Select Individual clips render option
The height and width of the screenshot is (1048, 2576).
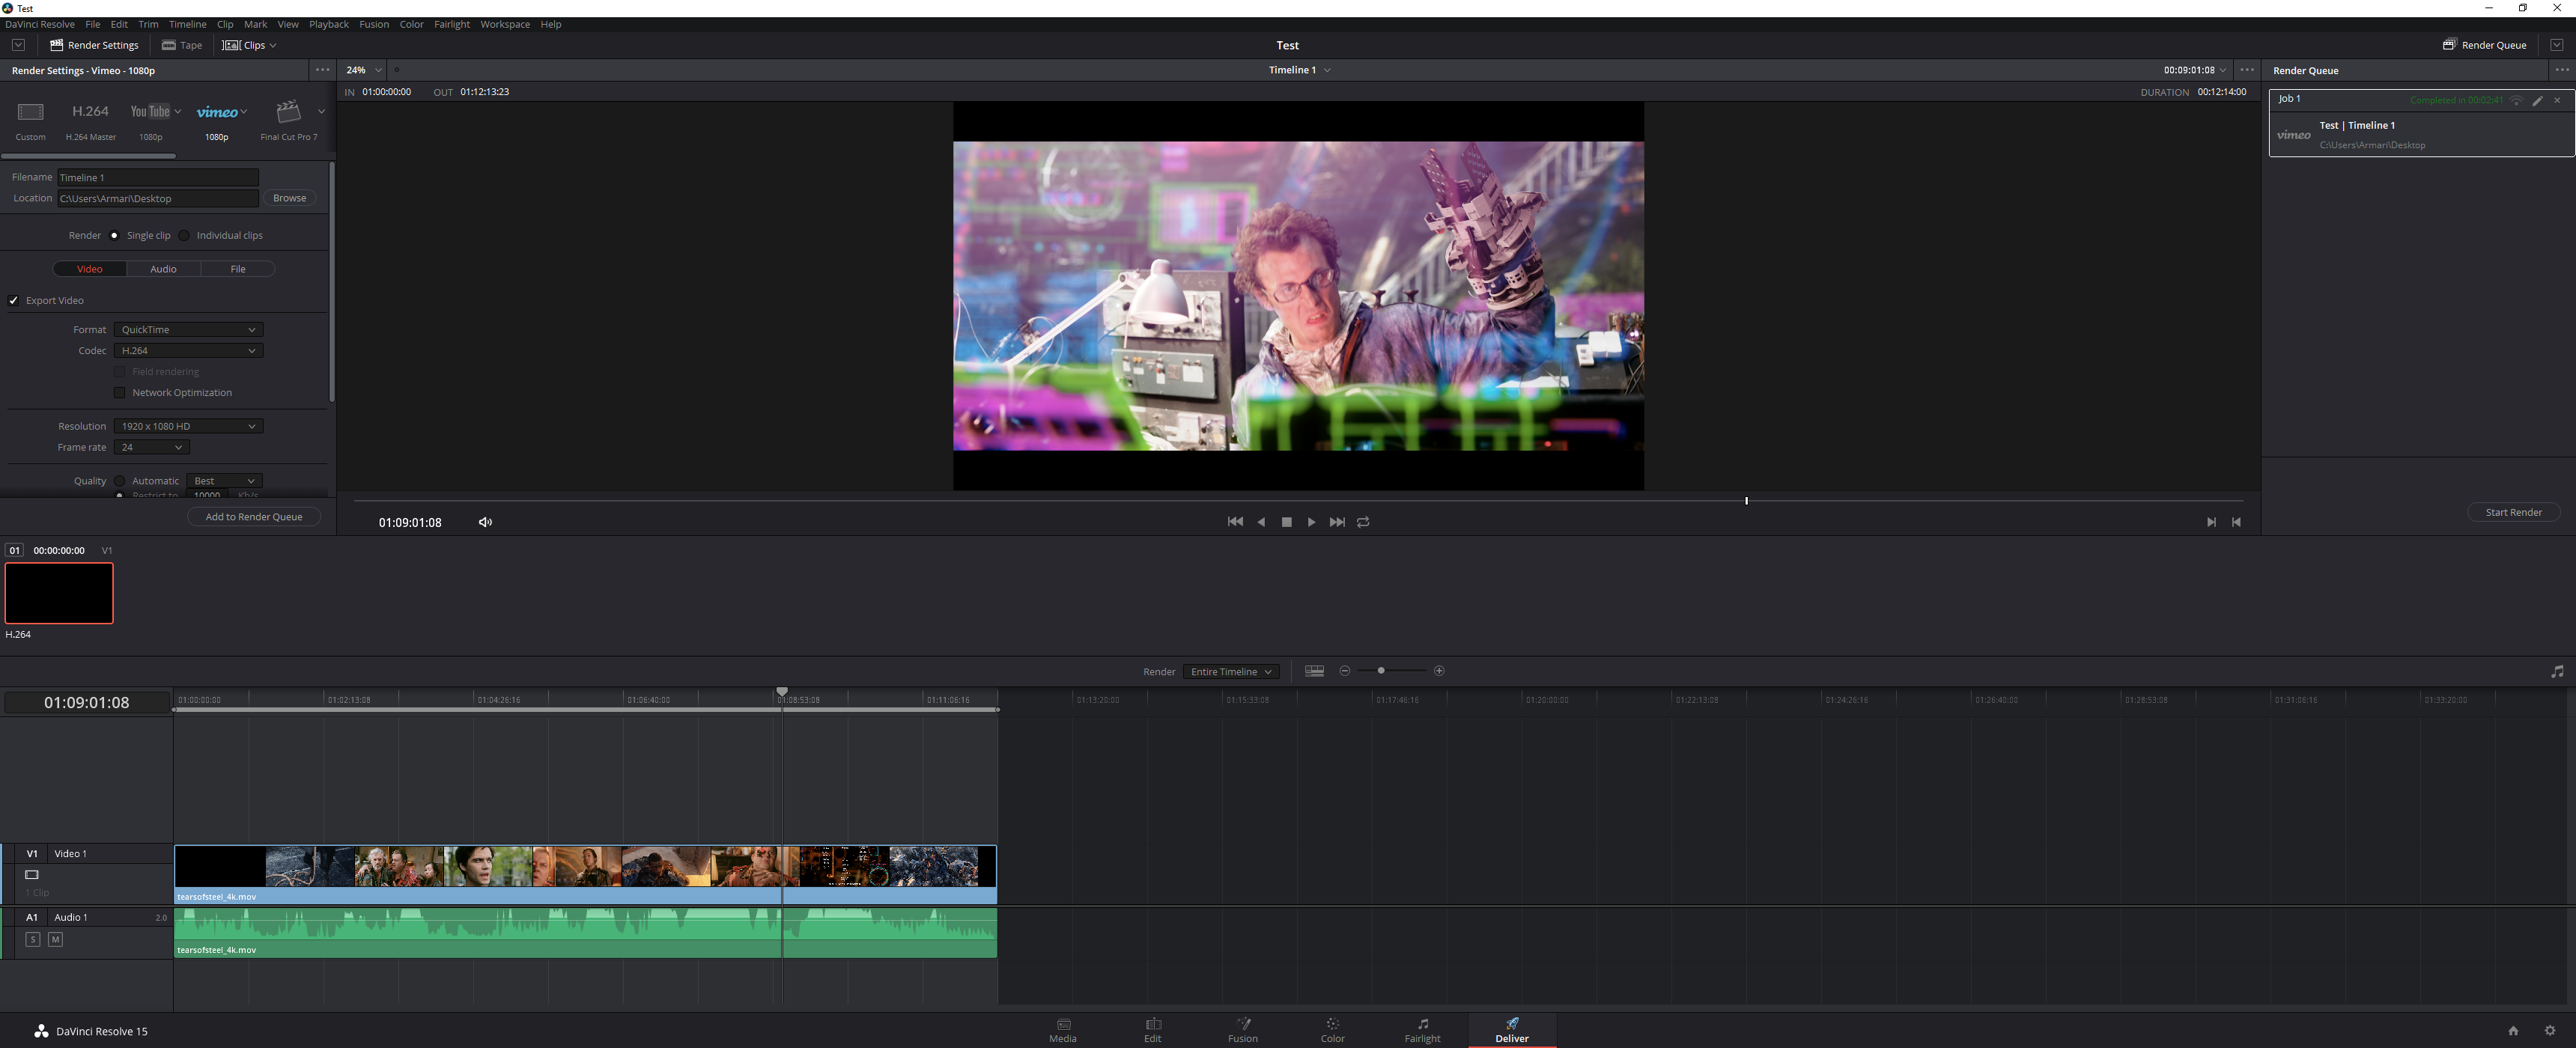pos(185,236)
